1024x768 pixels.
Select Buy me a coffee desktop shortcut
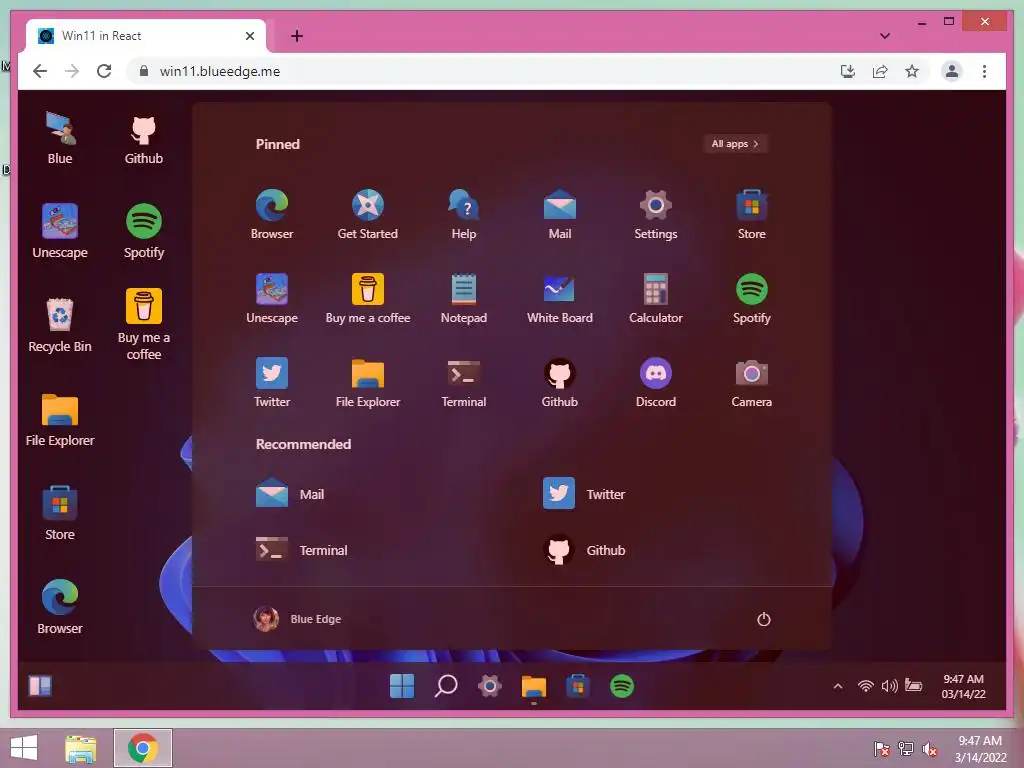click(x=144, y=325)
